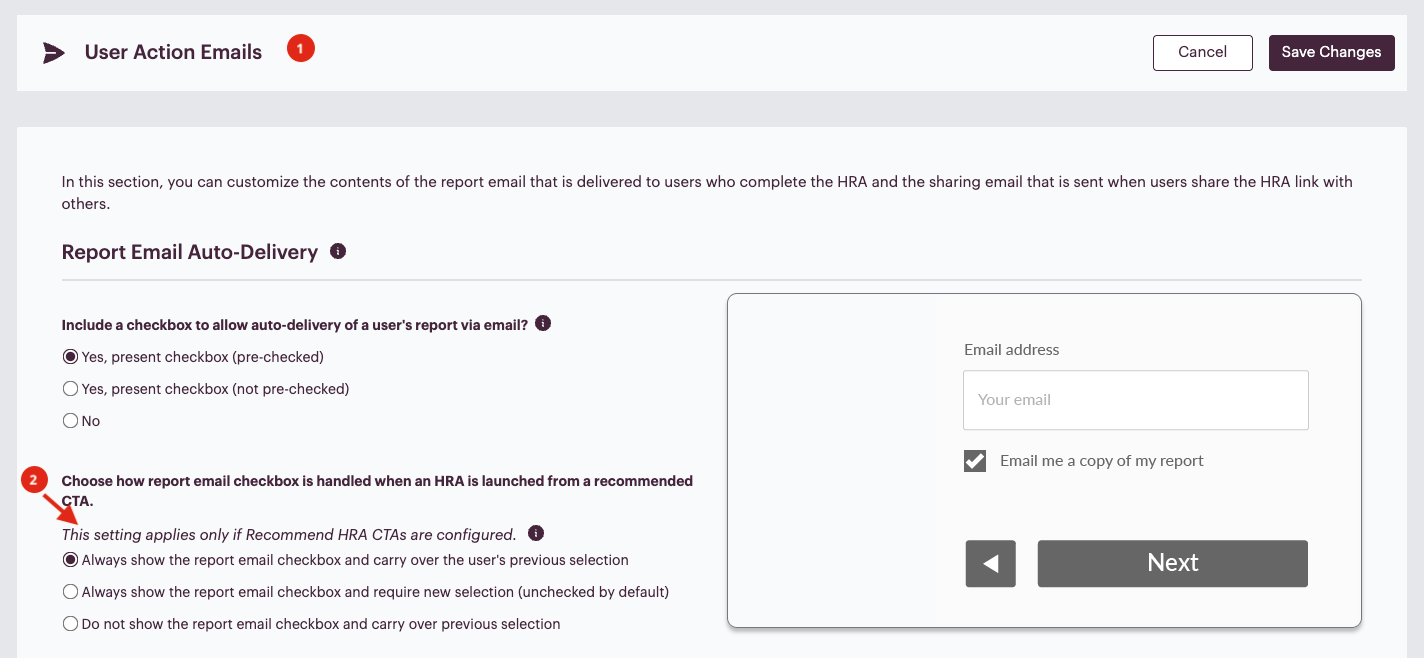Select Yes, present checkbox (pre-checked) option
Viewport: 1424px width, 658px height.
pos(70,357)
